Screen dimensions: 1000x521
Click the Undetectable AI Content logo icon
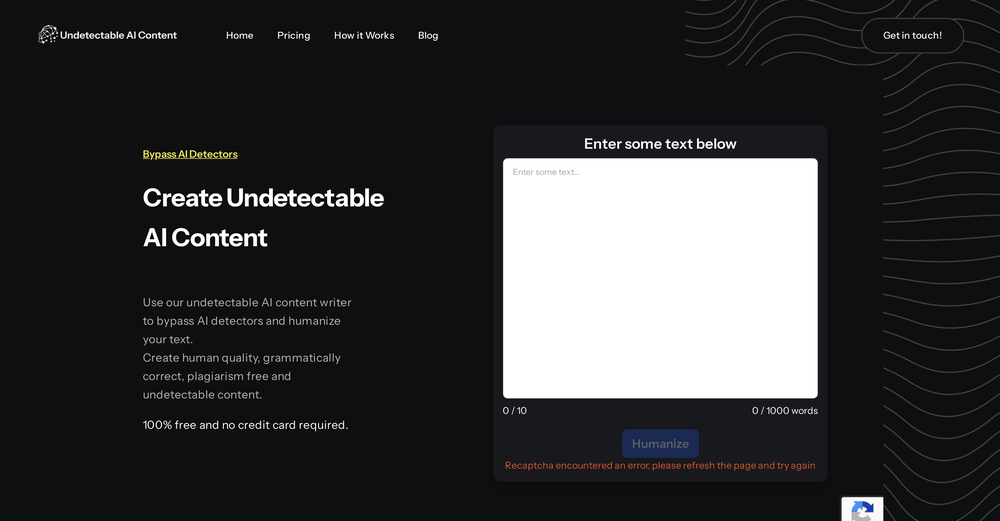[x=47, y=35]
